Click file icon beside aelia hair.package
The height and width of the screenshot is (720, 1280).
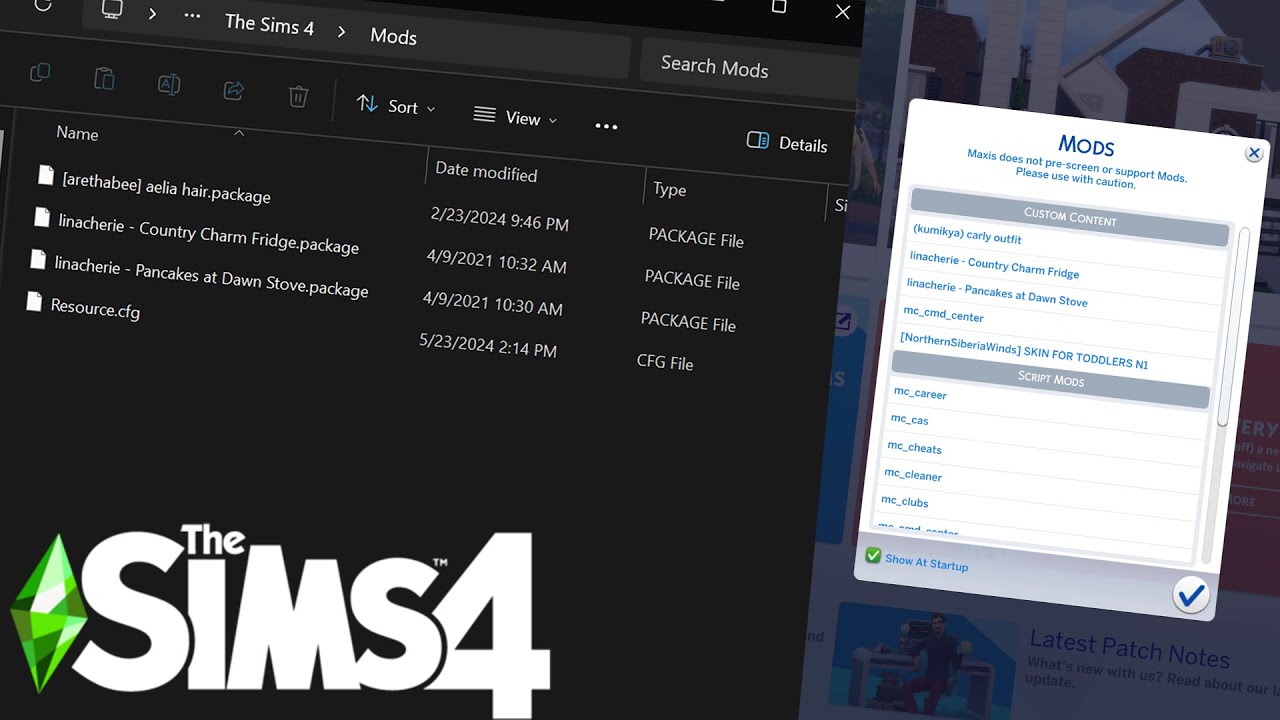pos(46,175)
